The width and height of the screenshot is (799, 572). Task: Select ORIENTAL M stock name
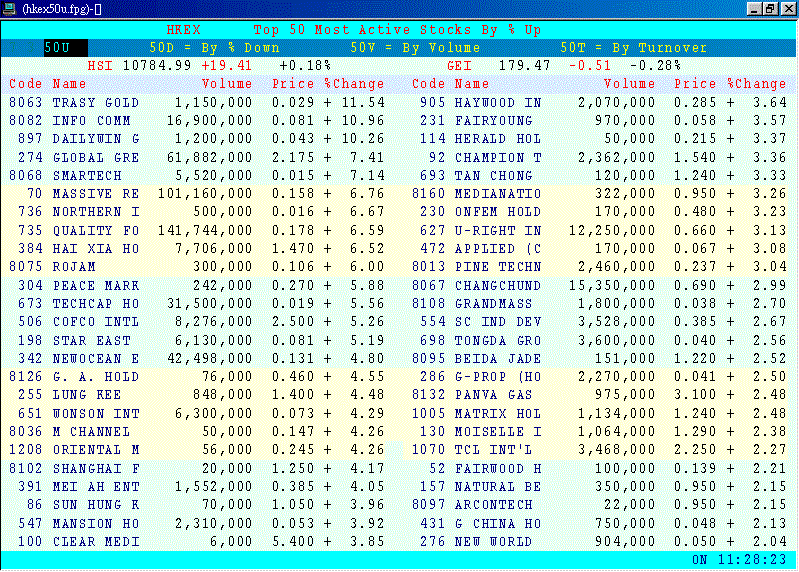tap(96, 450)
